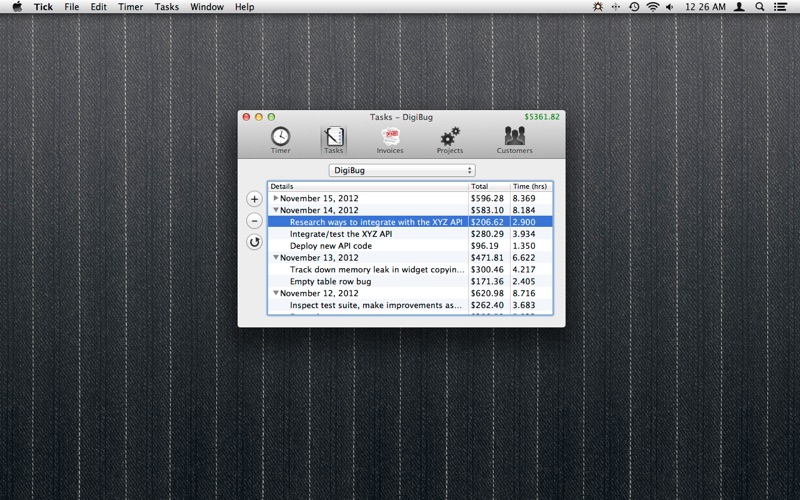Click the 4.217 hours cell
The height and width of the screenshot is (500, 800).
[x=524, y=269]
